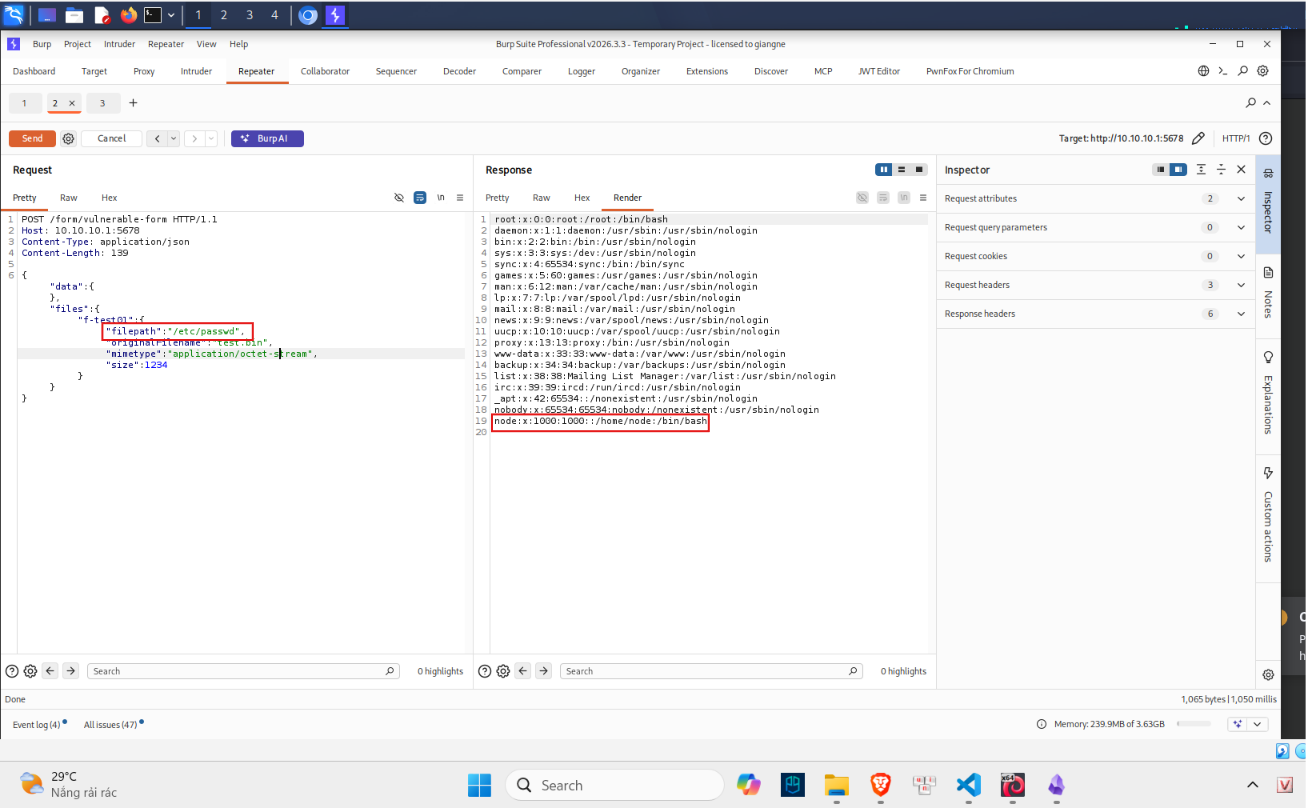
Task: Expand all Inspector sections icon
Action: pos(1201,170)
